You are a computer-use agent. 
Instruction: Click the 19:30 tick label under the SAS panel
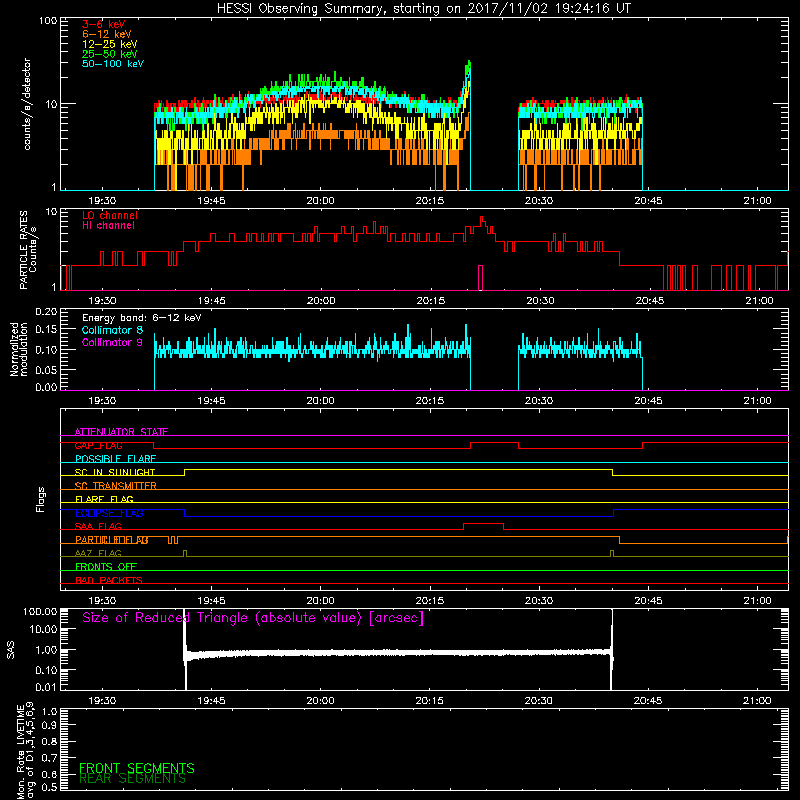pyautogui.click(x=102, y=701)
